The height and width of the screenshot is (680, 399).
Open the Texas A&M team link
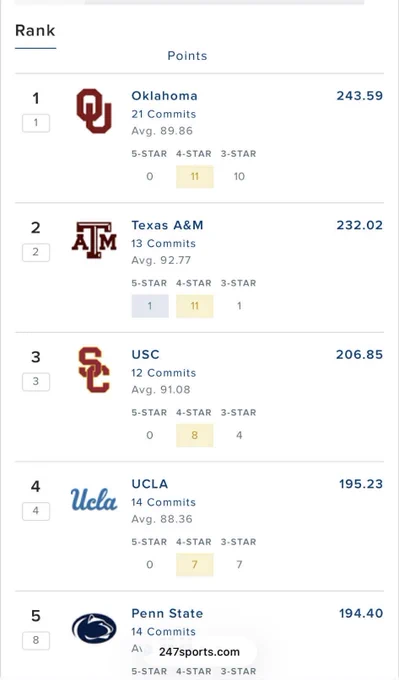point(167,225)
